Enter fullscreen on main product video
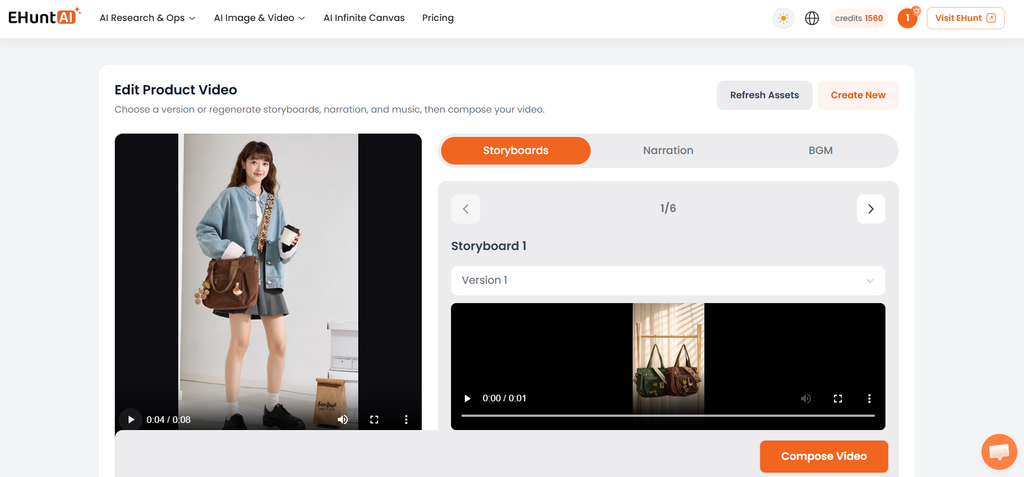 point(374,419)
